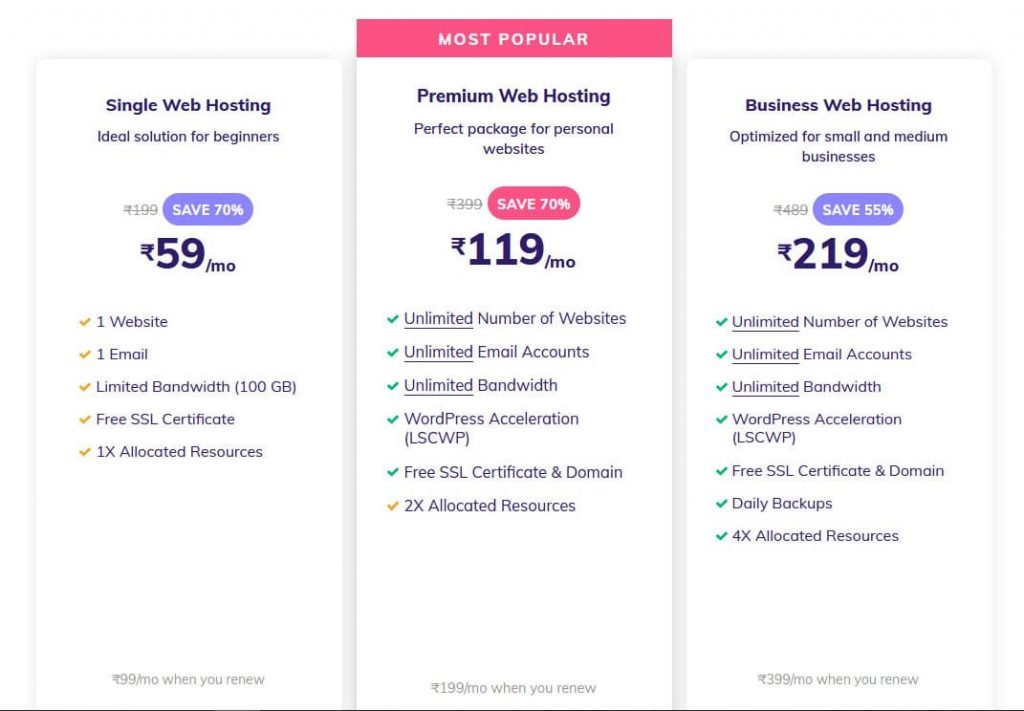Open the underlined "Unlimited" link for Premium websites
Image resolution: width=1024 pixels, height=711 pixels.
(437, 318)
